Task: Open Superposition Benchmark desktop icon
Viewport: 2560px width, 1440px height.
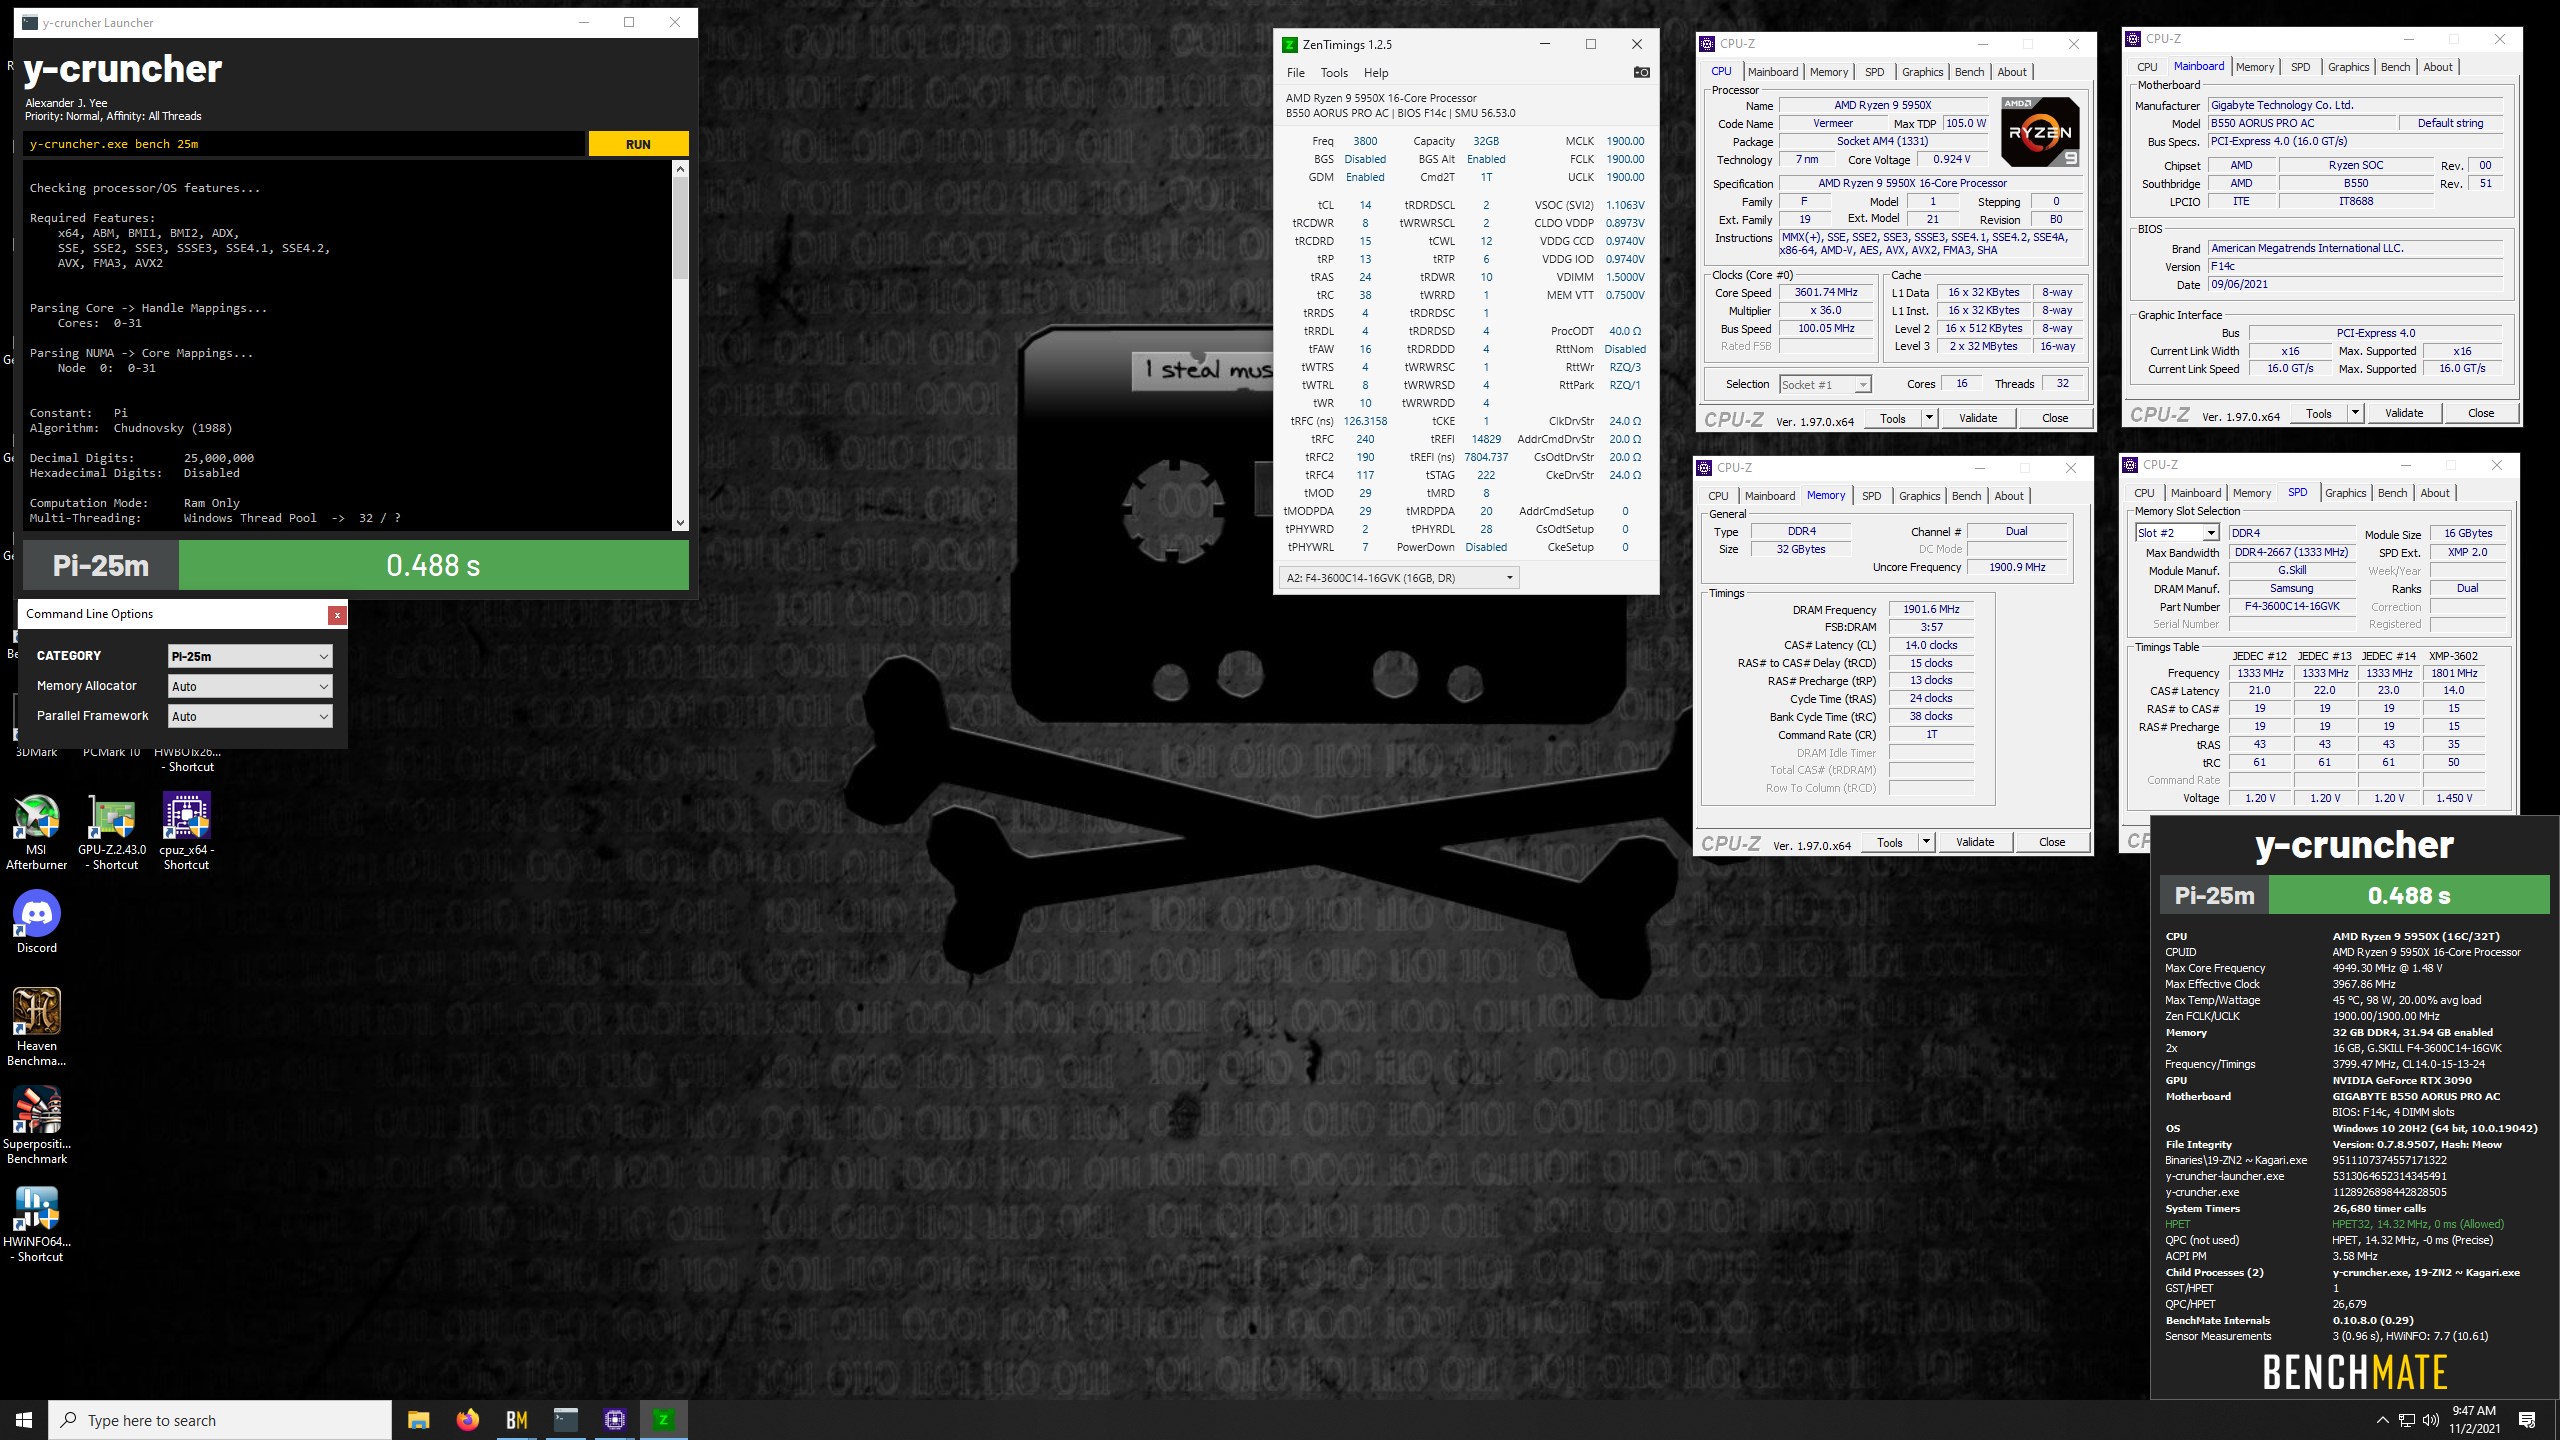Action: [37, 1125]
